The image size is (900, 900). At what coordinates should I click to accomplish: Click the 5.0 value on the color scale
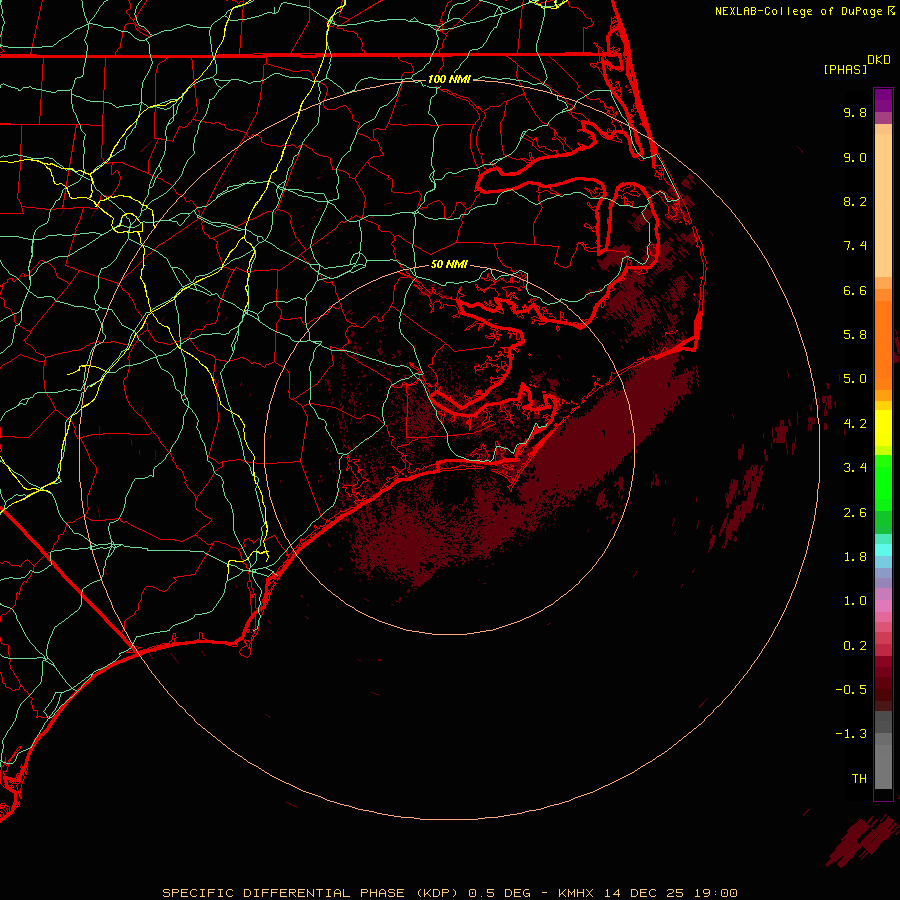click(855, 379)
